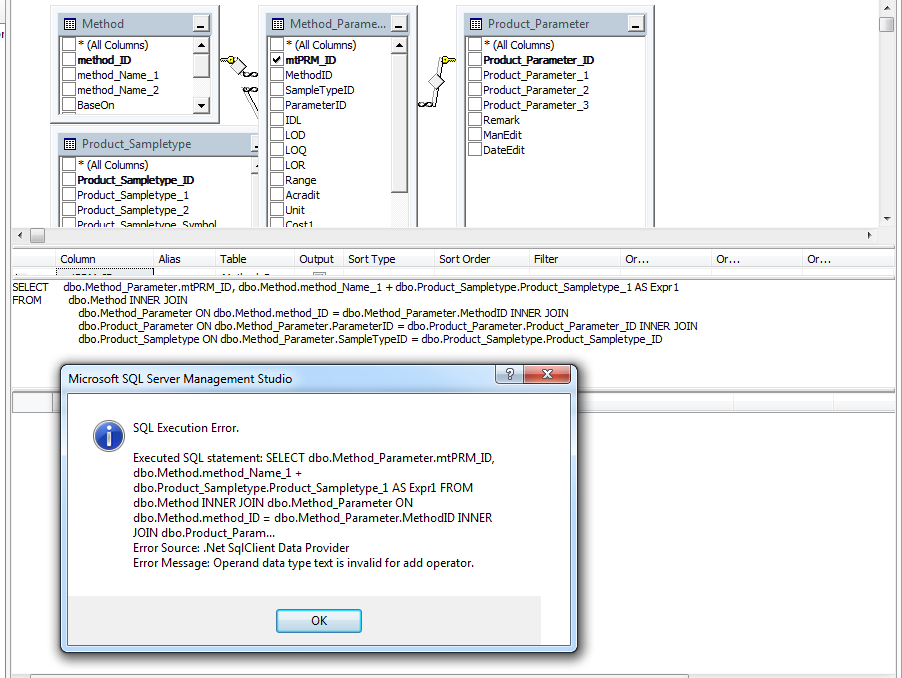
Task: Click Method table scroll up arrow
Action: click(201, 45)
